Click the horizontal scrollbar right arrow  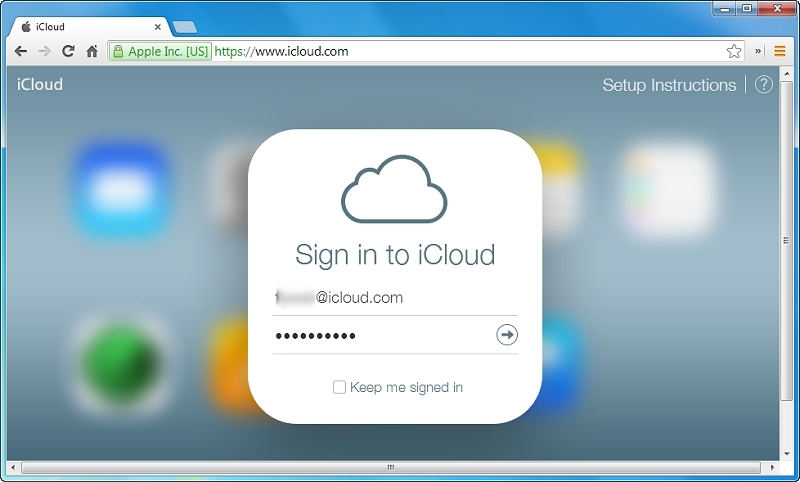[x=772, y=467]
